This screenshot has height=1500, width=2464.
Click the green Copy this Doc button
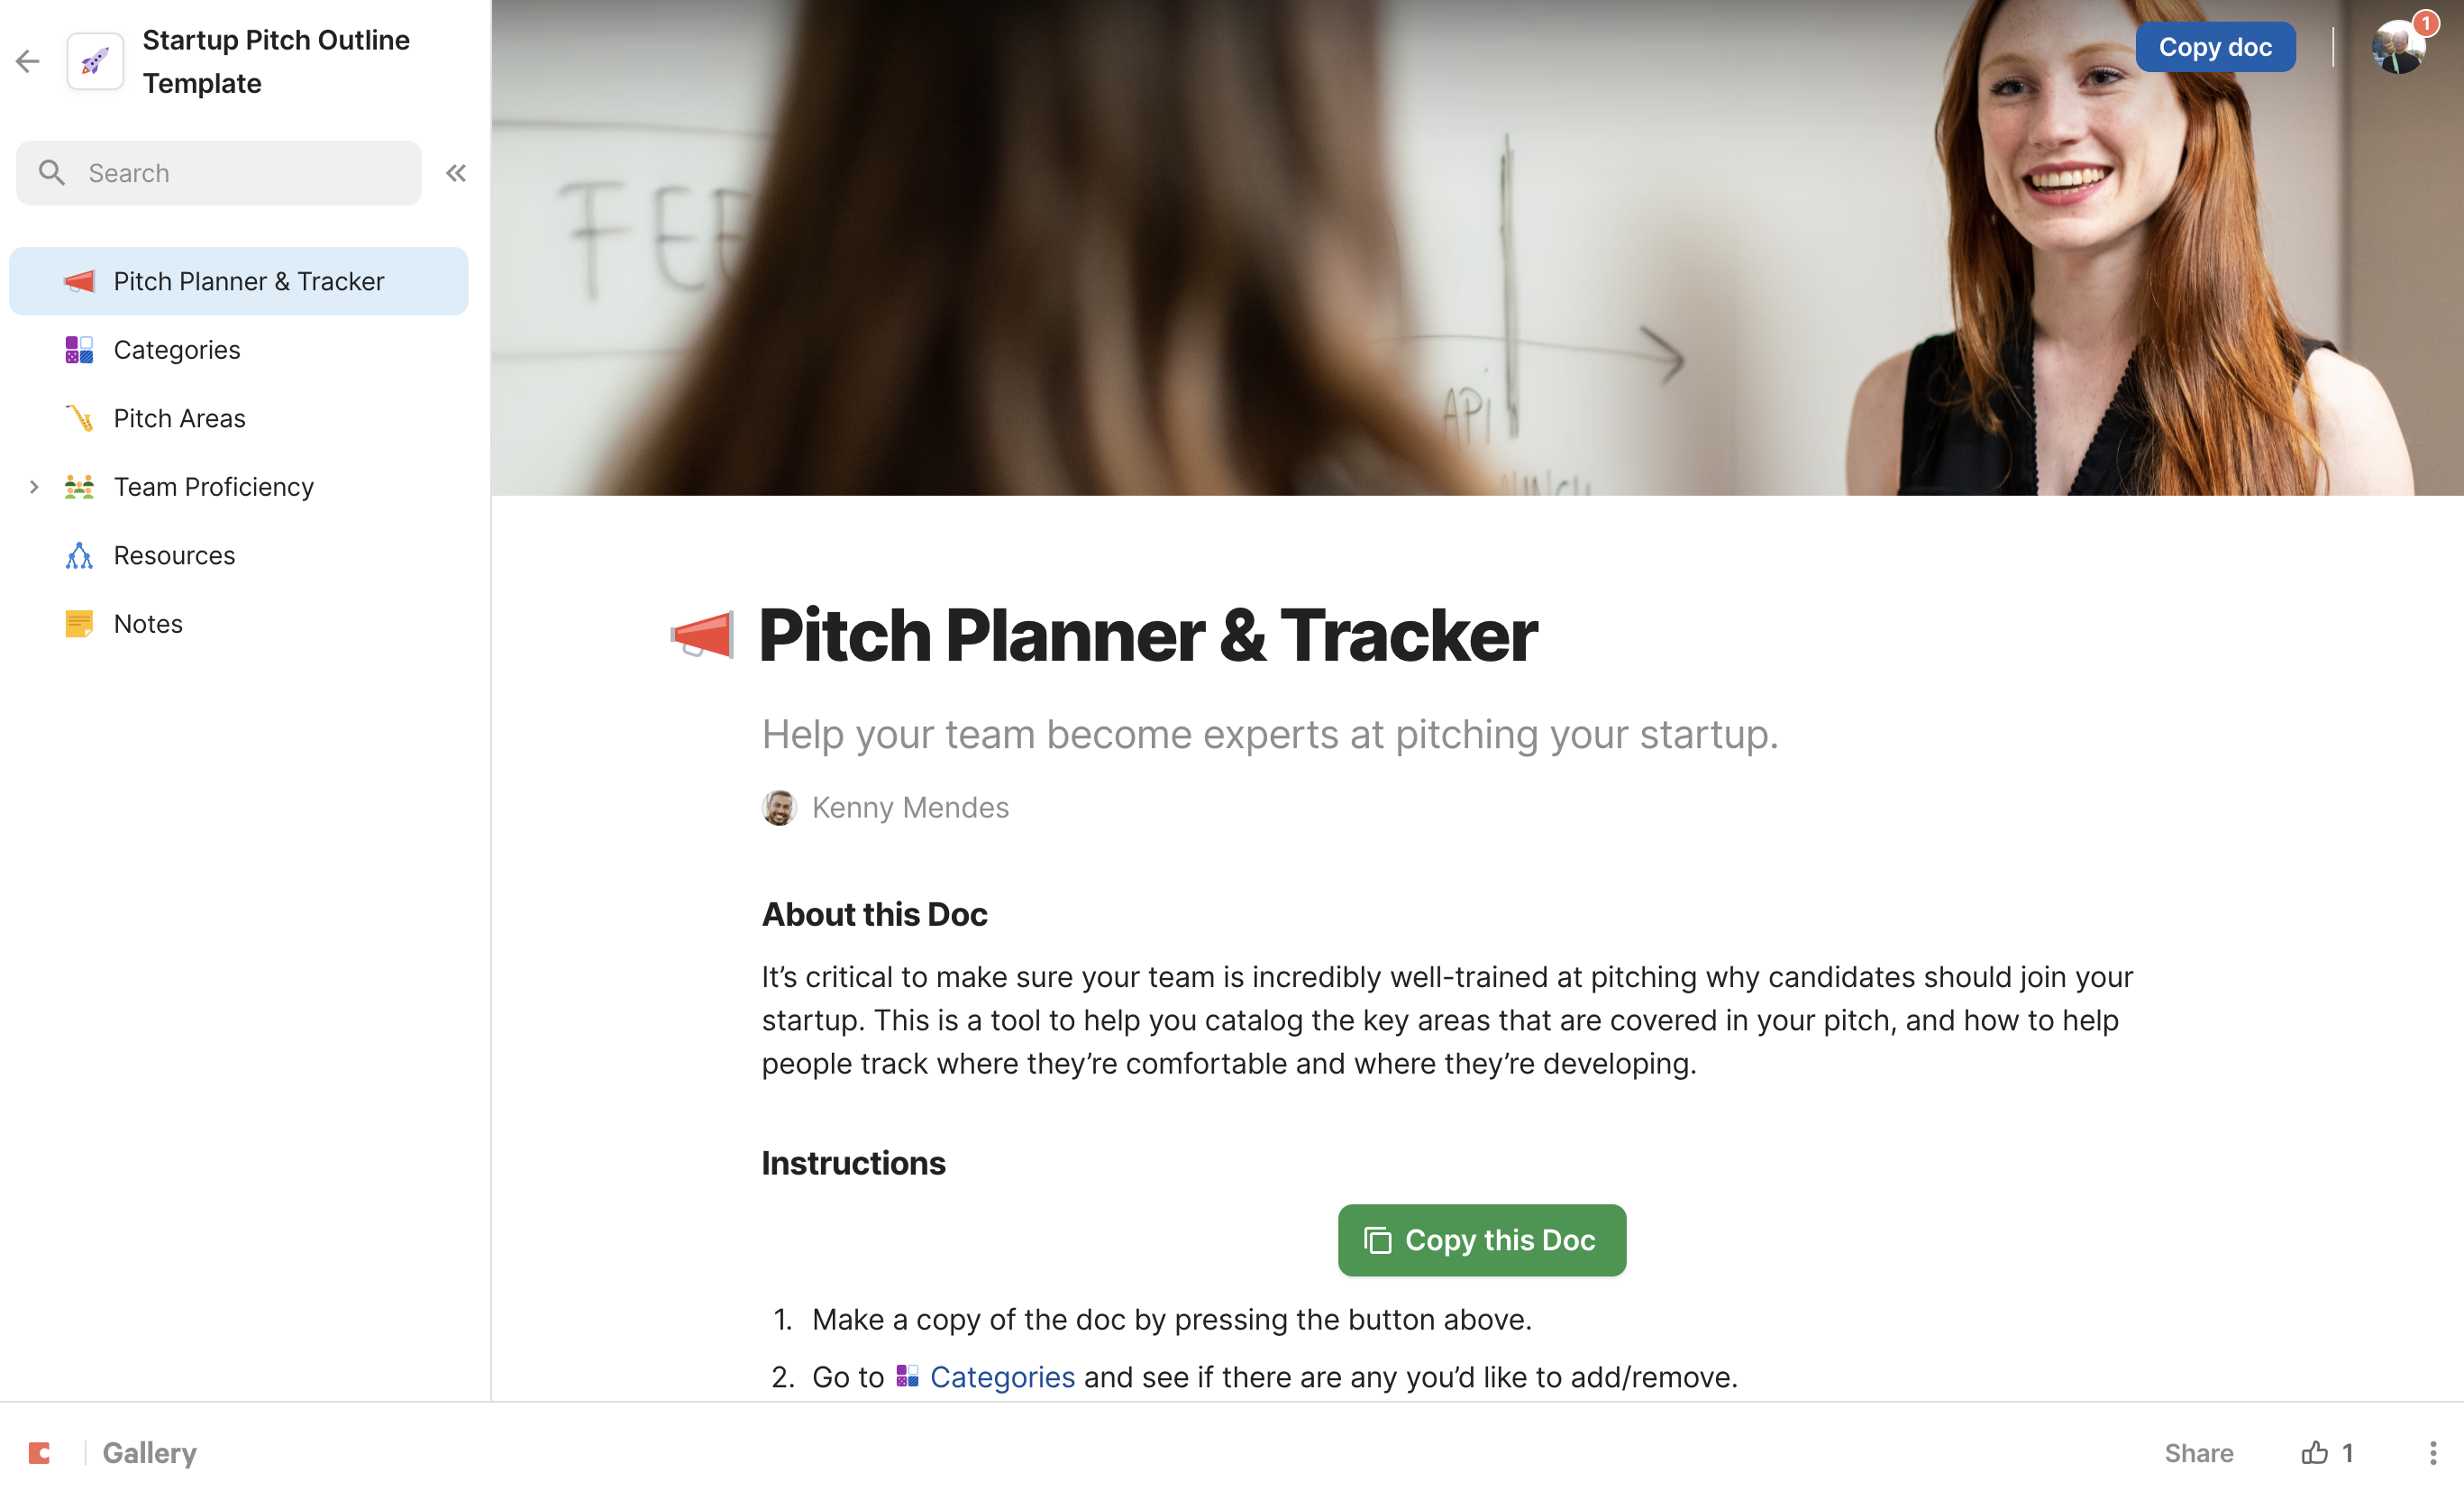click(x=1481, y=1239)
